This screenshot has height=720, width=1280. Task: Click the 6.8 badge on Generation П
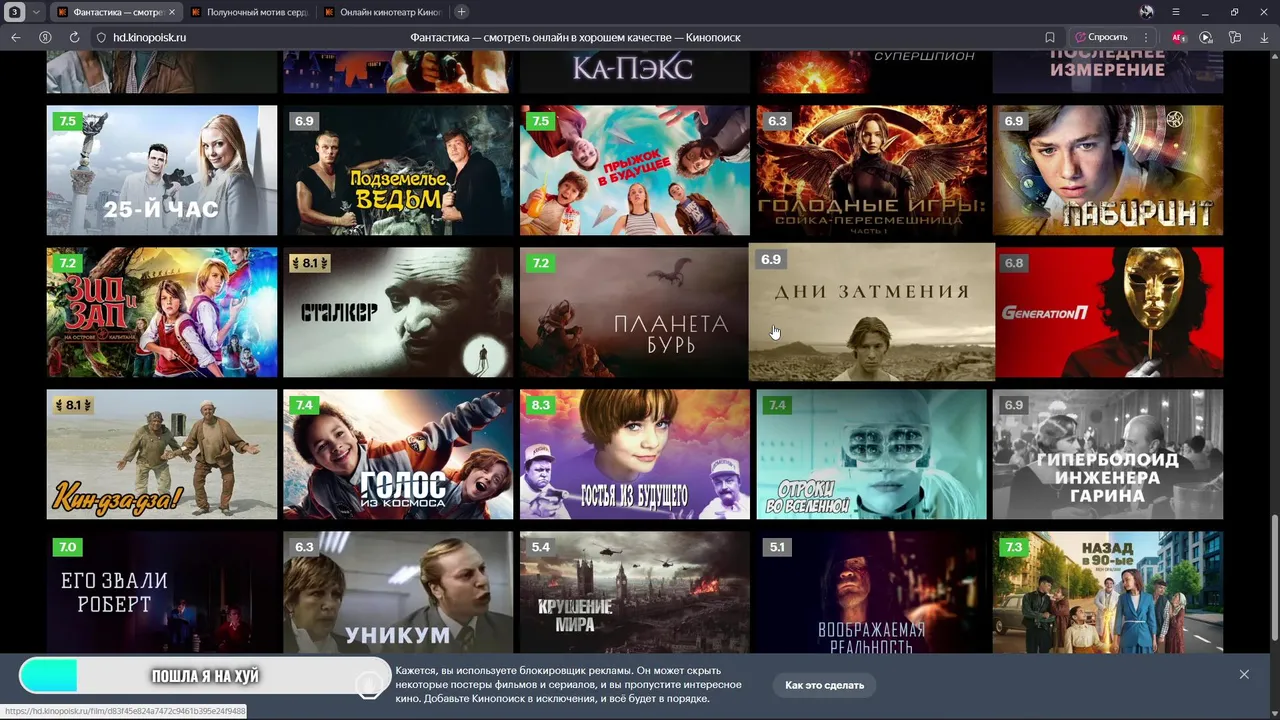(x=1014, y=263)
